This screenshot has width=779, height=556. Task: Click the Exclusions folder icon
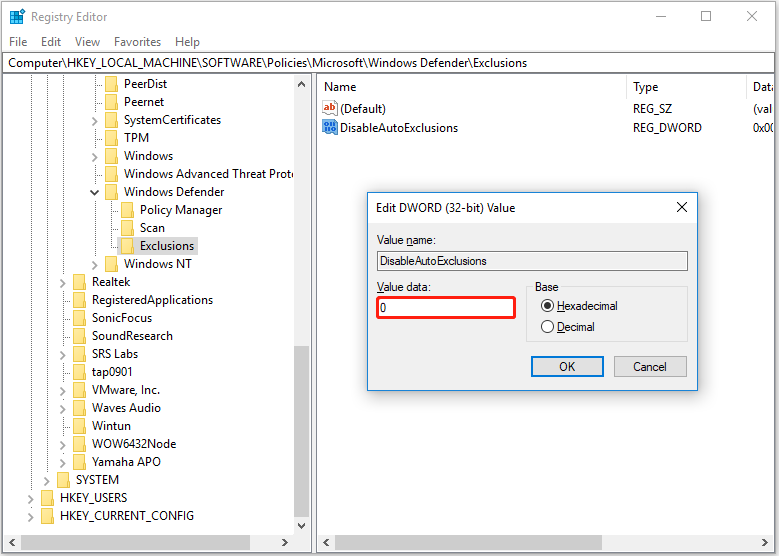point(128,245)
